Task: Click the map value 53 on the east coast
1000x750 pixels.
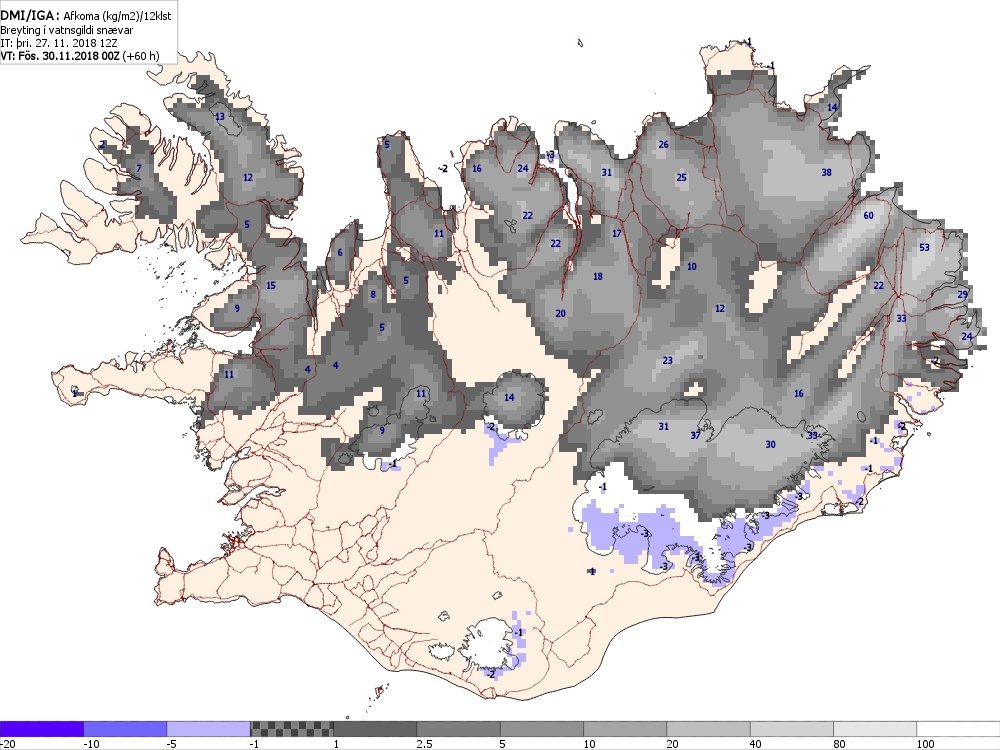Action: pos(924,247)
